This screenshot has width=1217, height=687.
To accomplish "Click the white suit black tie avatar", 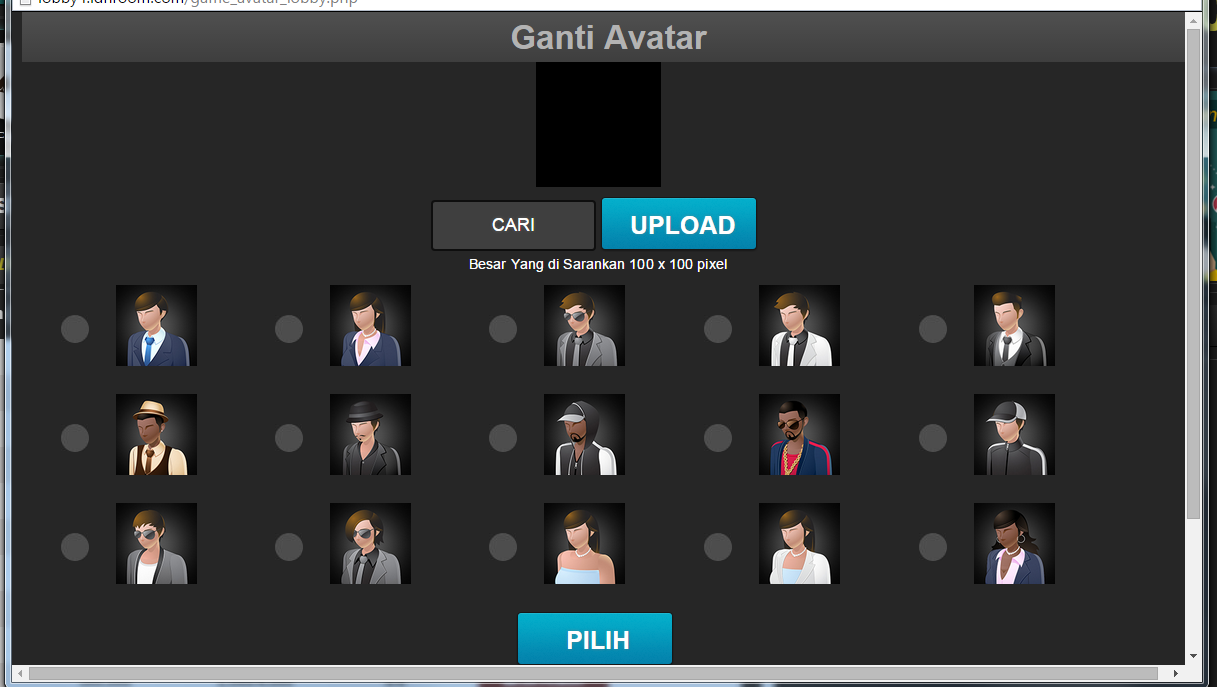I will coord(799,325).
